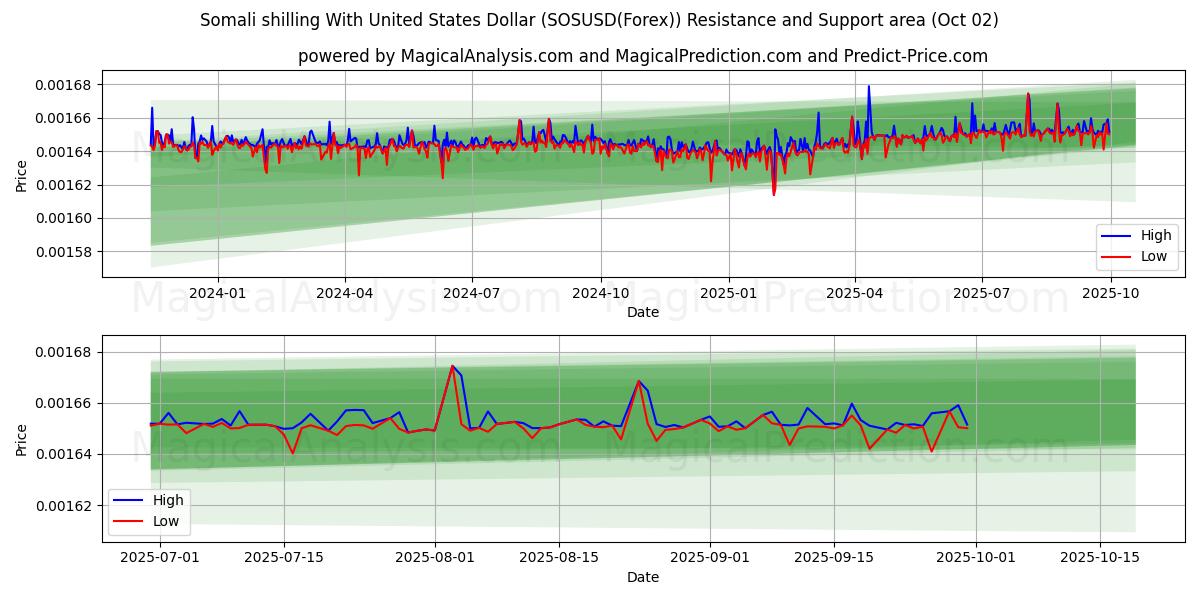1200x600 pixels.
Task: Click the 2024-07 date tick label
Action: click(471, 293)
